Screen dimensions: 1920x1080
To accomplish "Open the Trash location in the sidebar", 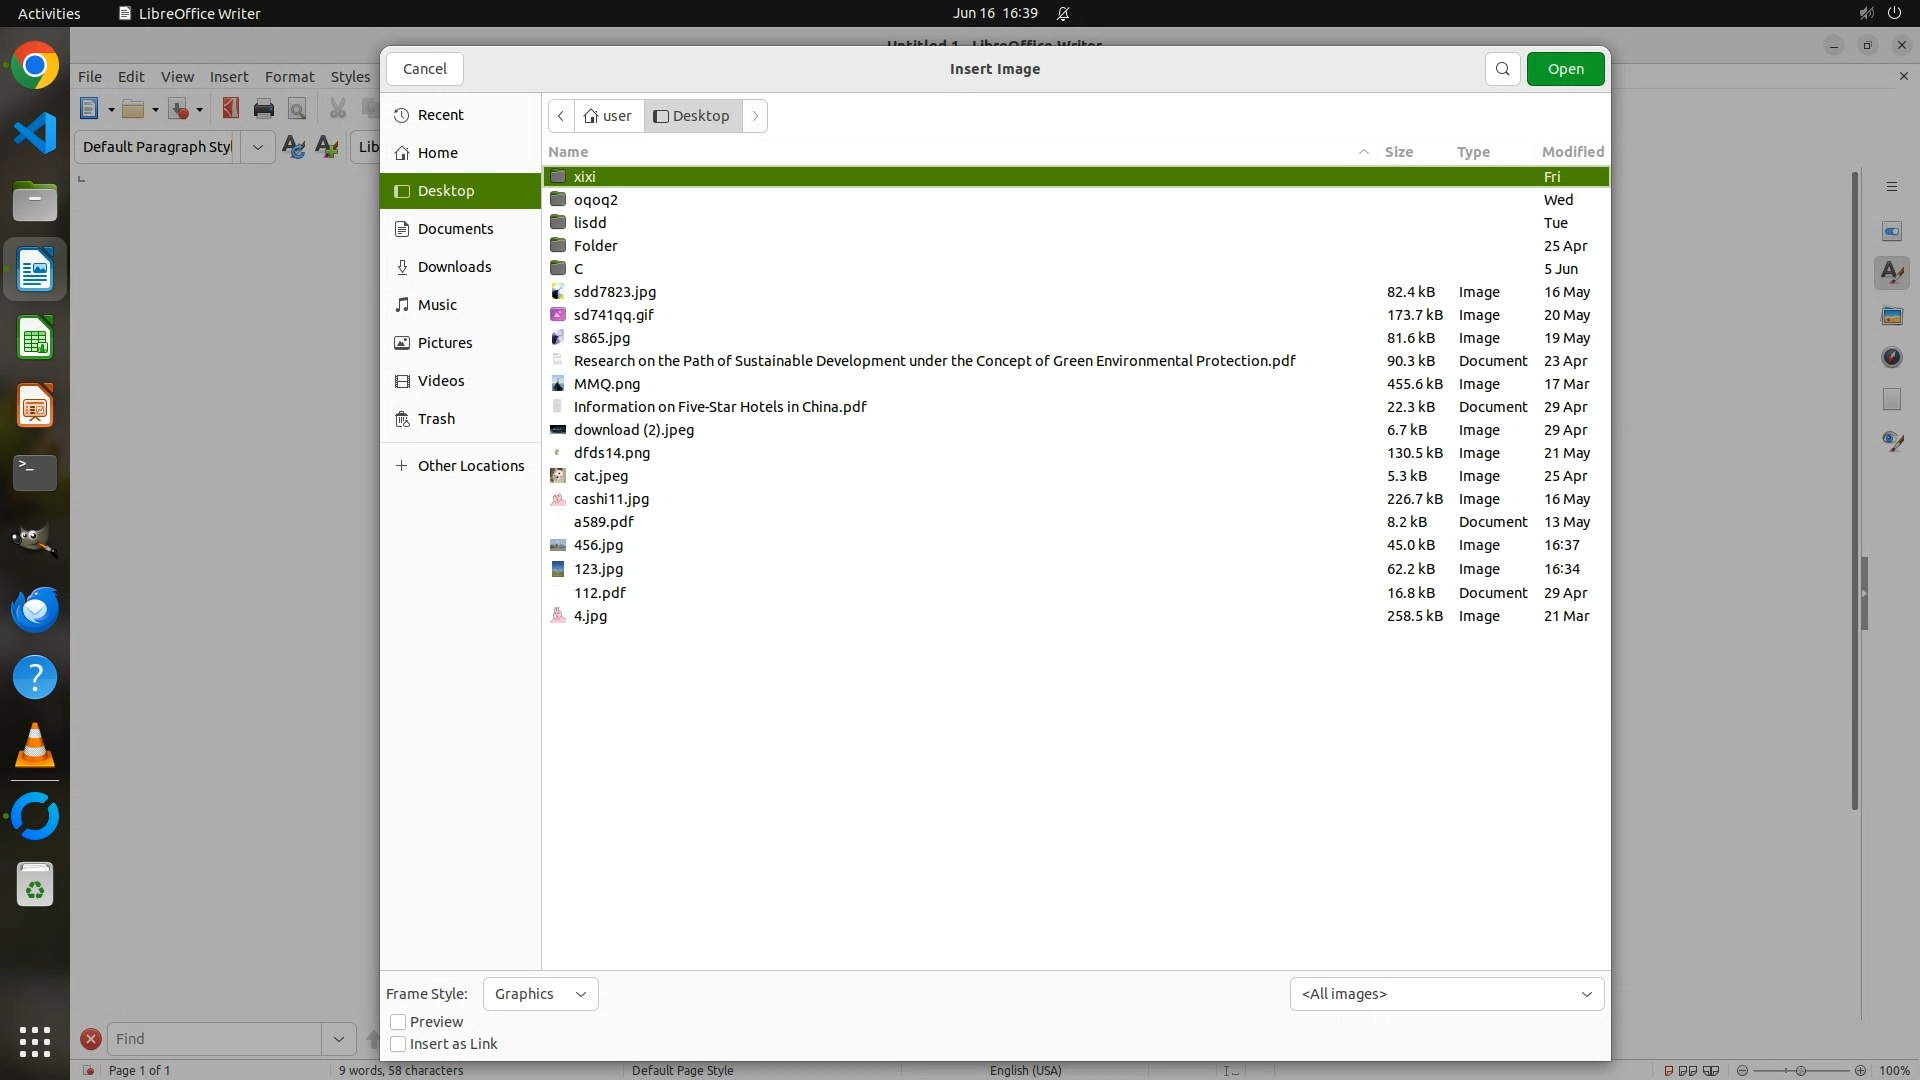I will tap(436, 419).
